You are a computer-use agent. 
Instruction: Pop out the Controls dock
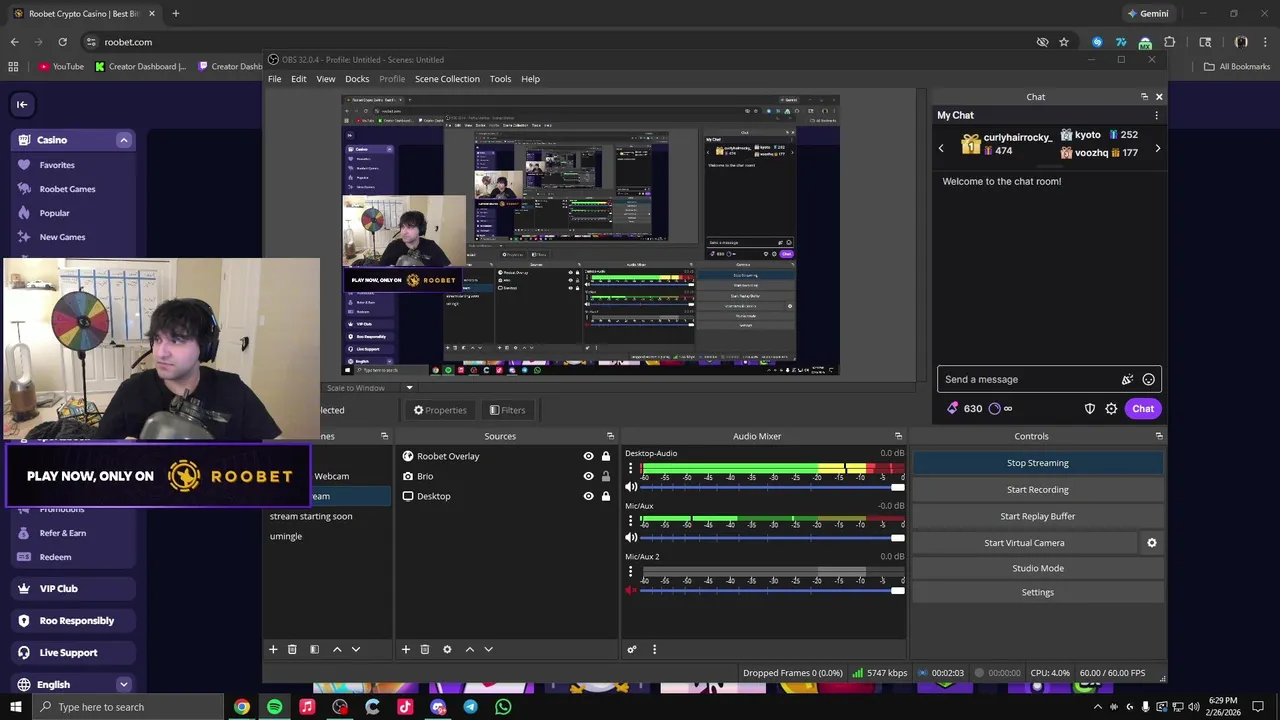[x=1159, y=436]
